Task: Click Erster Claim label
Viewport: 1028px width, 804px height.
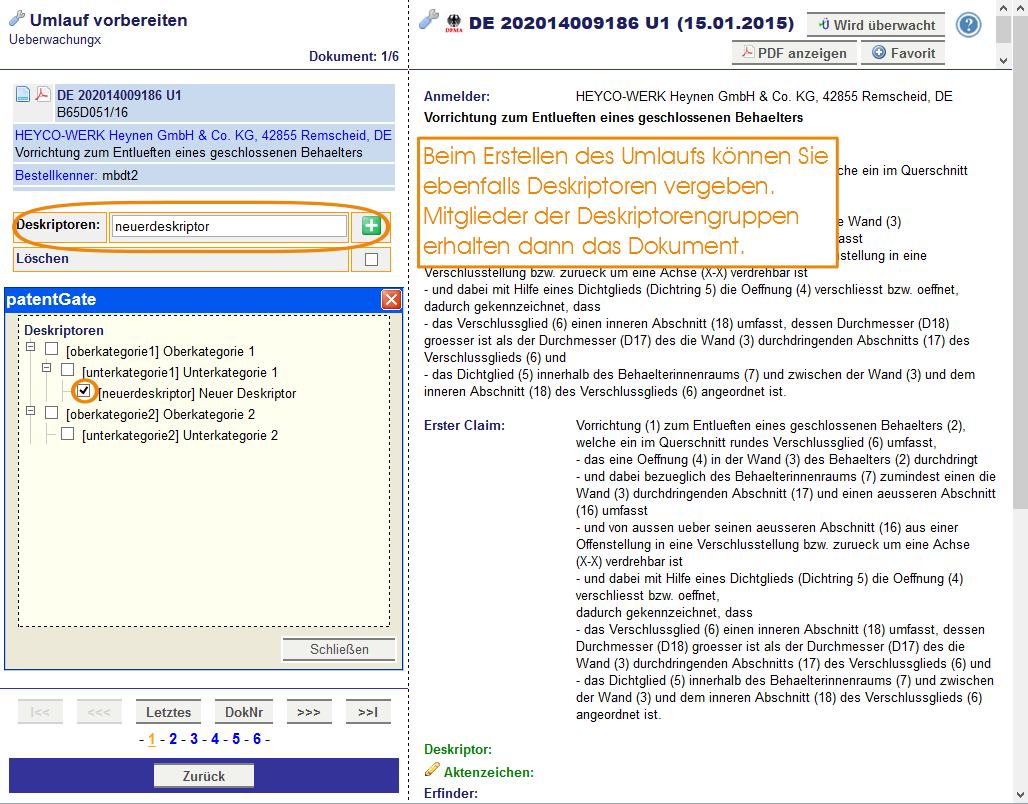Action: tap(464, 425)
